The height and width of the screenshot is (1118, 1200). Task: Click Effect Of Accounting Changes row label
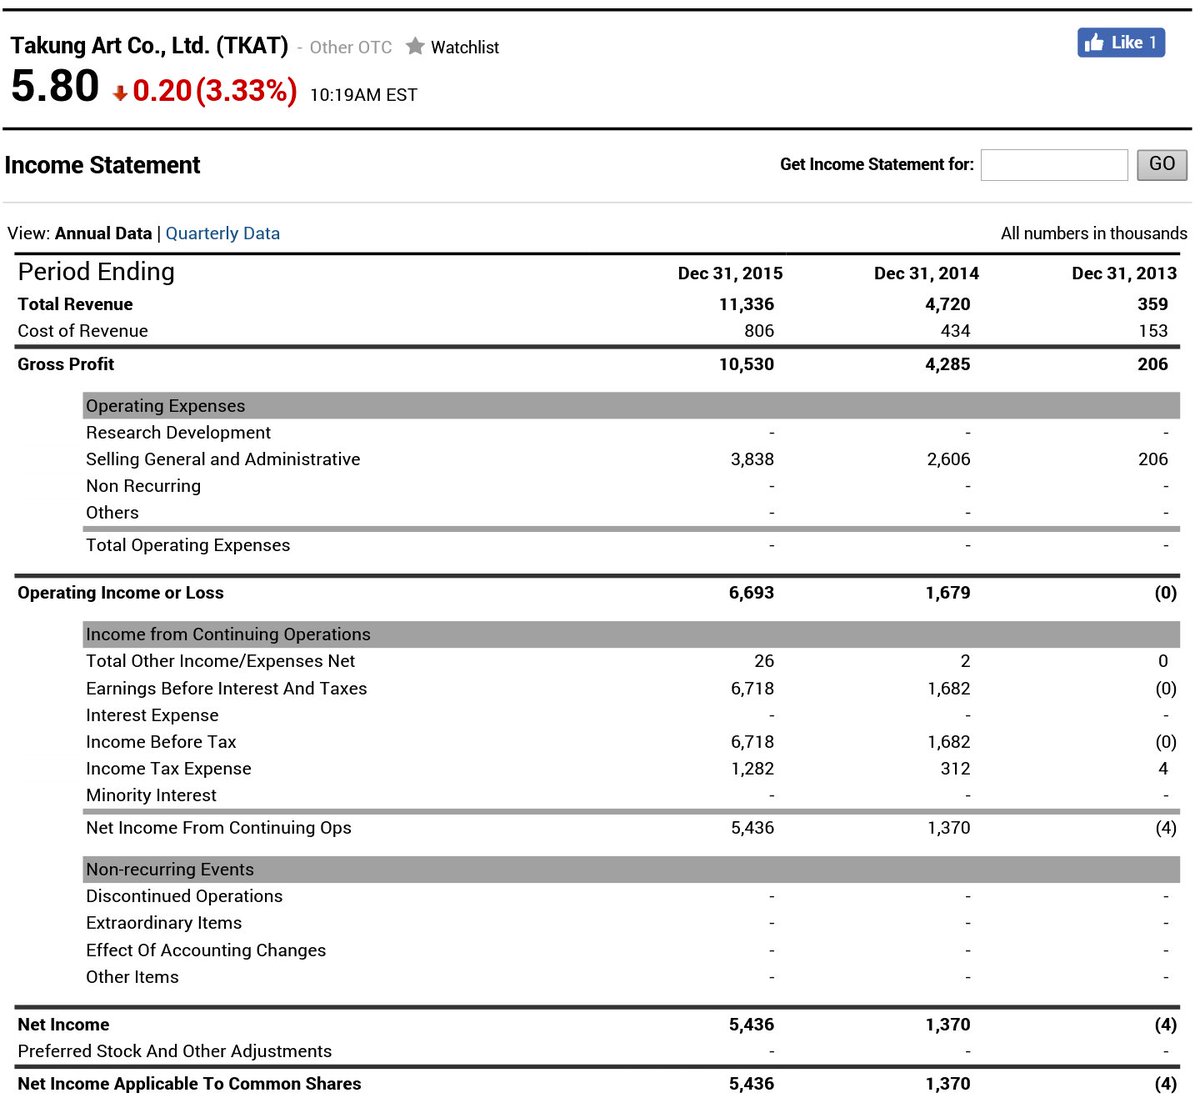[x=206, y=950]
